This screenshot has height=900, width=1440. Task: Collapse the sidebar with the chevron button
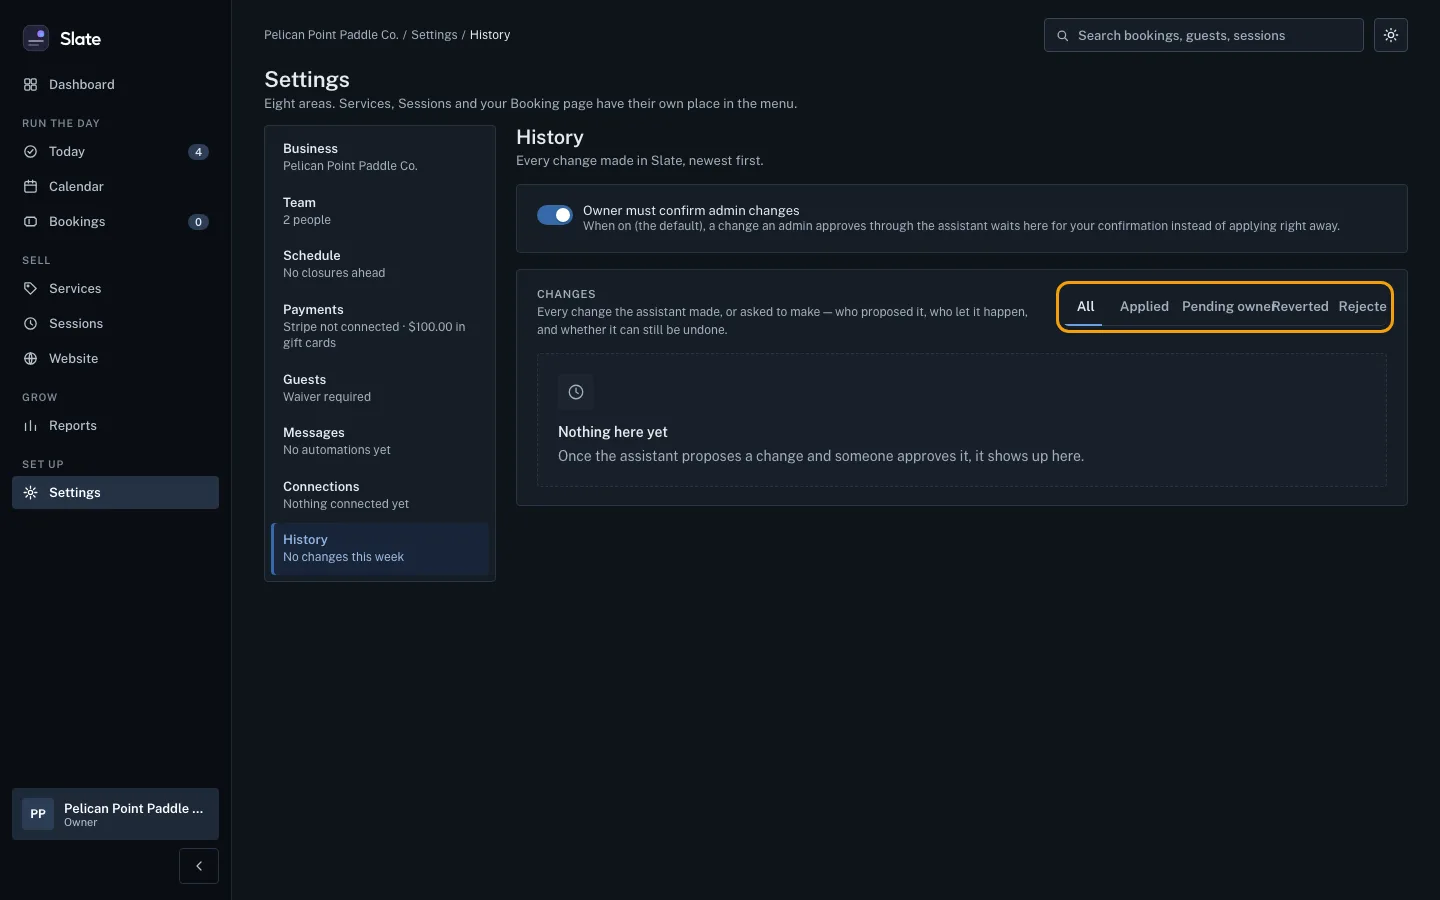pos(199,866)
